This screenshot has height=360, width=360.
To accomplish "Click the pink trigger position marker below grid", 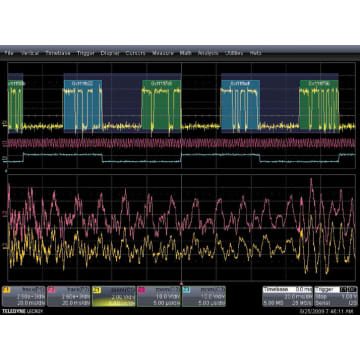I will [181, 284].
